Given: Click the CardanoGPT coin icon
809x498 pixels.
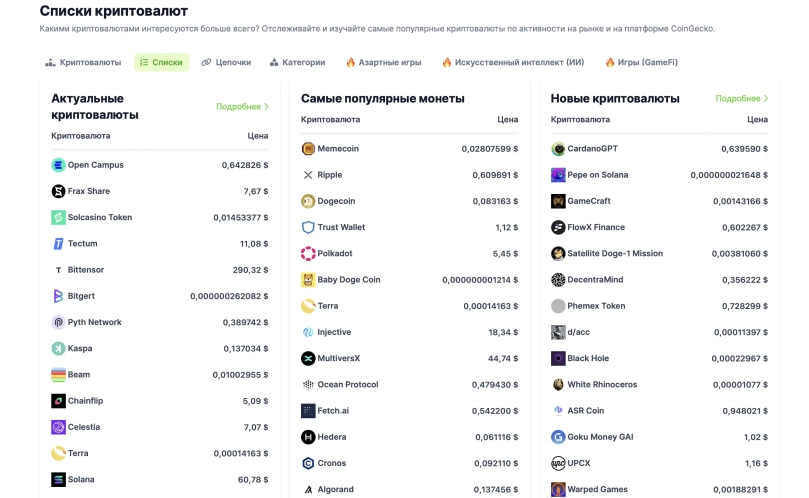Looking at the screenshot, I should click(x=558, y=149).
